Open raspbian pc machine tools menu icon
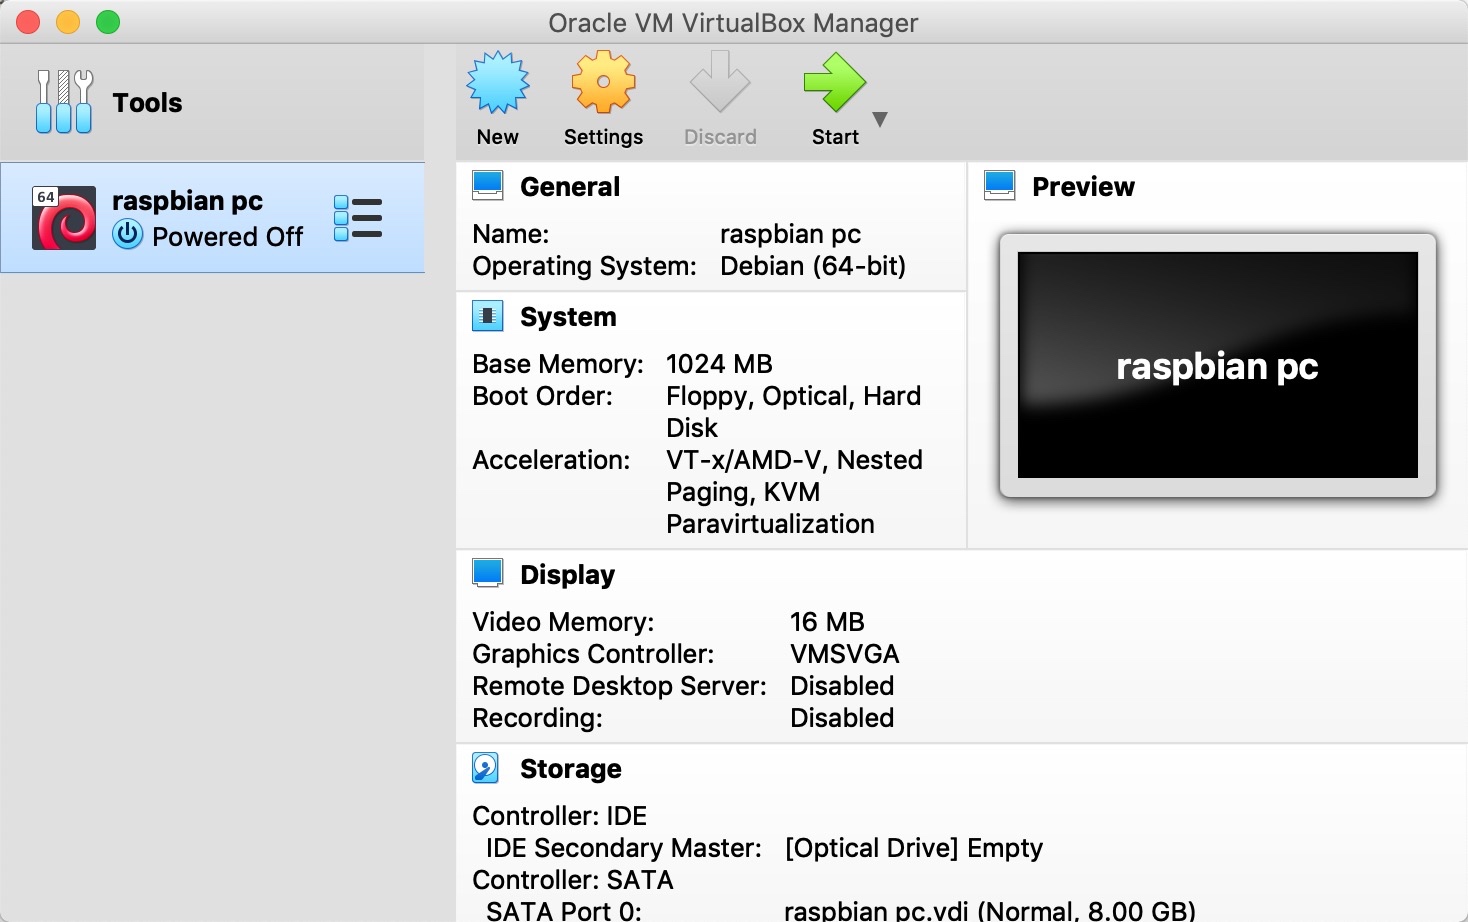The height and width of the screenshot is (922, 1468). [x=358, y=218]
